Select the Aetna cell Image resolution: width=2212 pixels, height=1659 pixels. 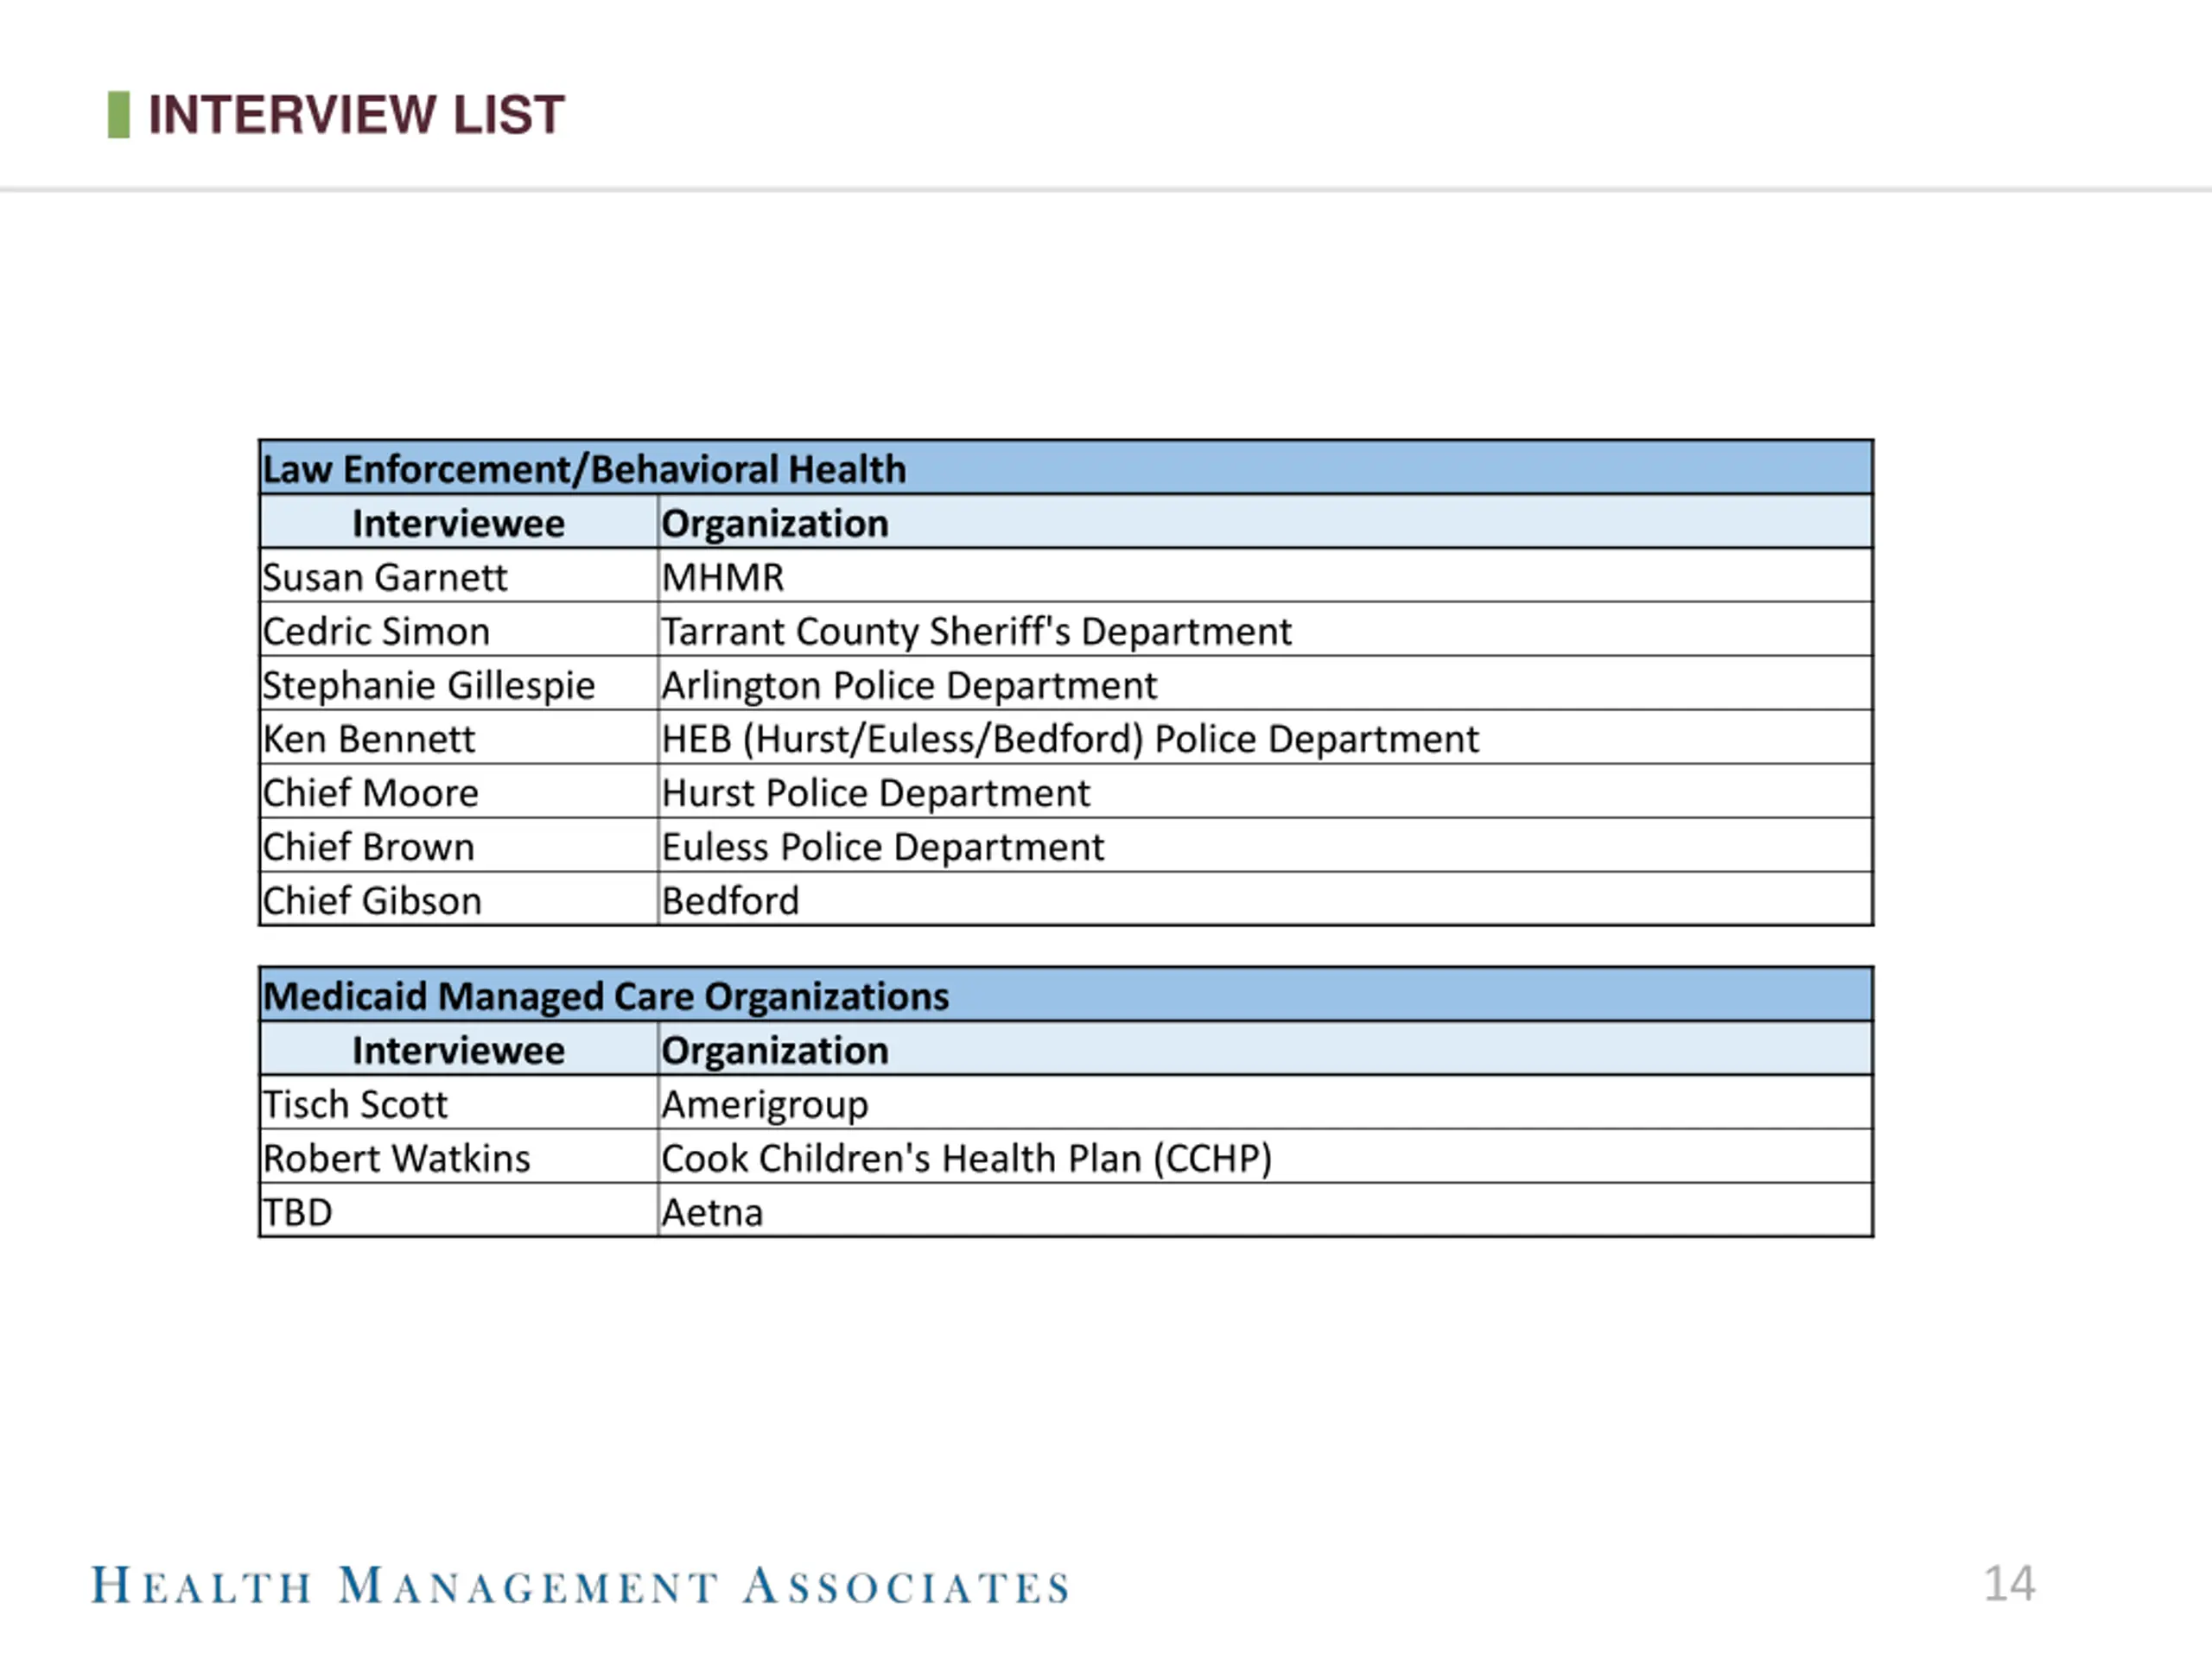pos(1266,1211)
